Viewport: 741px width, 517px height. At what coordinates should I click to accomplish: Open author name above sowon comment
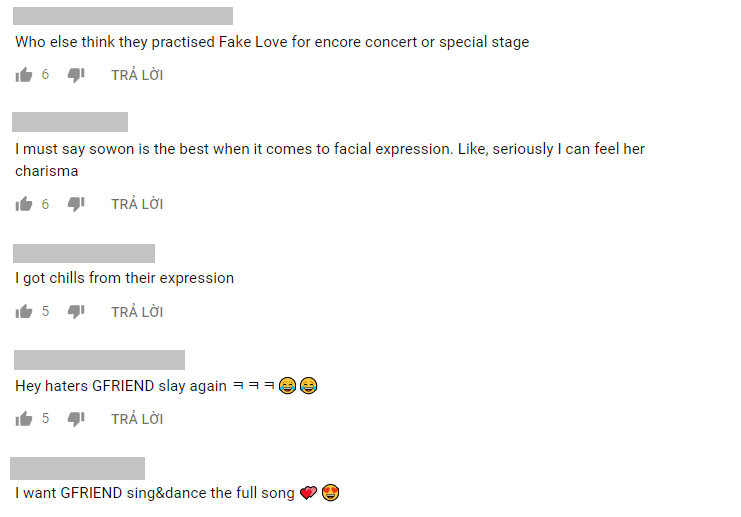[x=70, y=122]
